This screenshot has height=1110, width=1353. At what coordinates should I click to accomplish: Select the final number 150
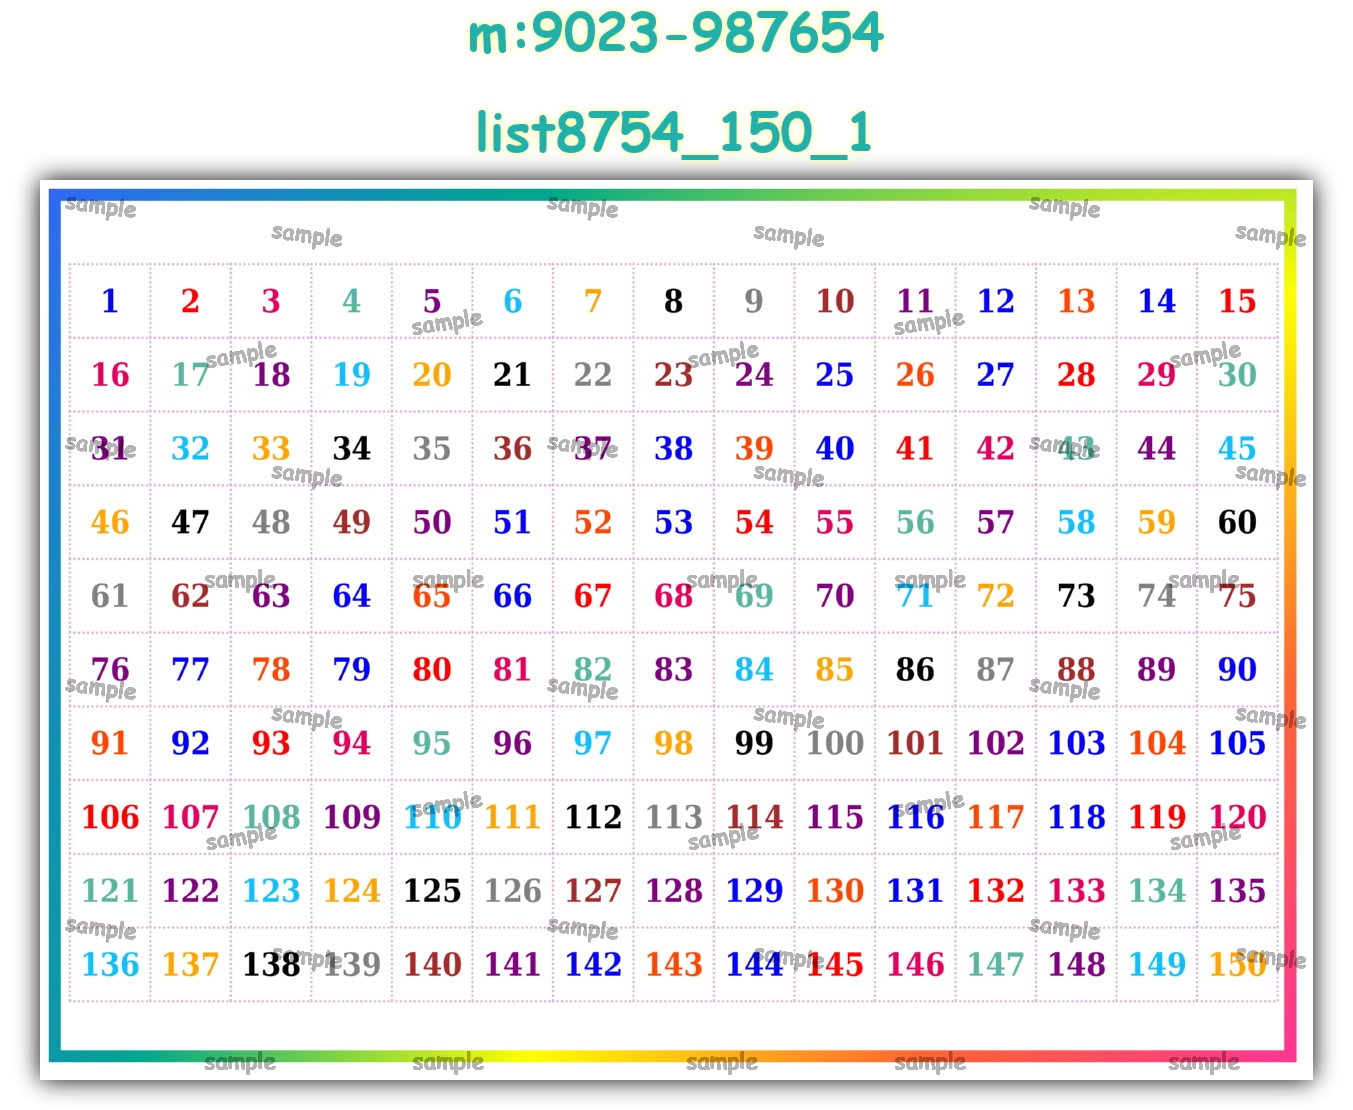pos(1237,964)
